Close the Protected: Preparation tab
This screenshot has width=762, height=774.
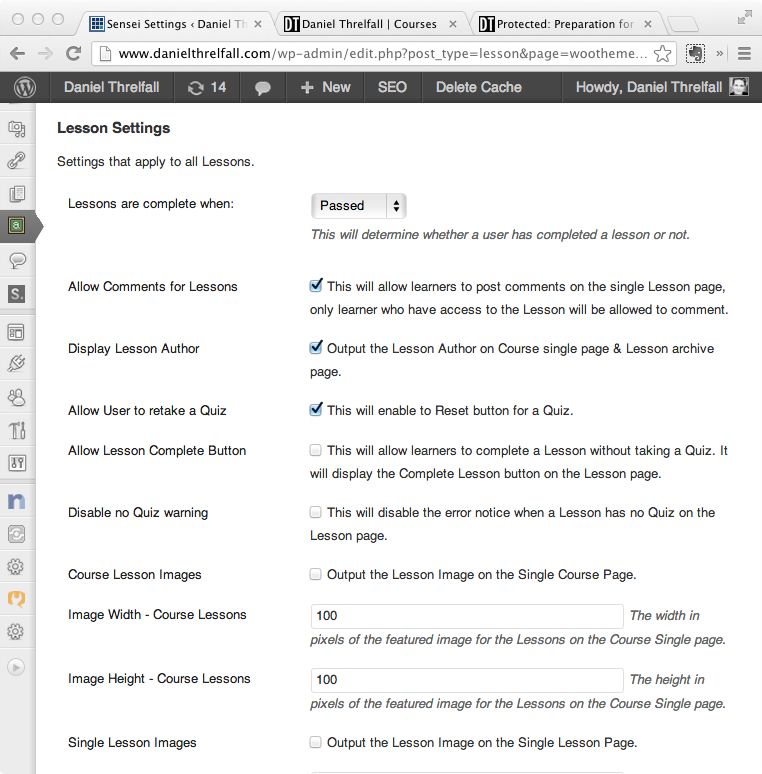pyautogui.click(x=648, y=24)
